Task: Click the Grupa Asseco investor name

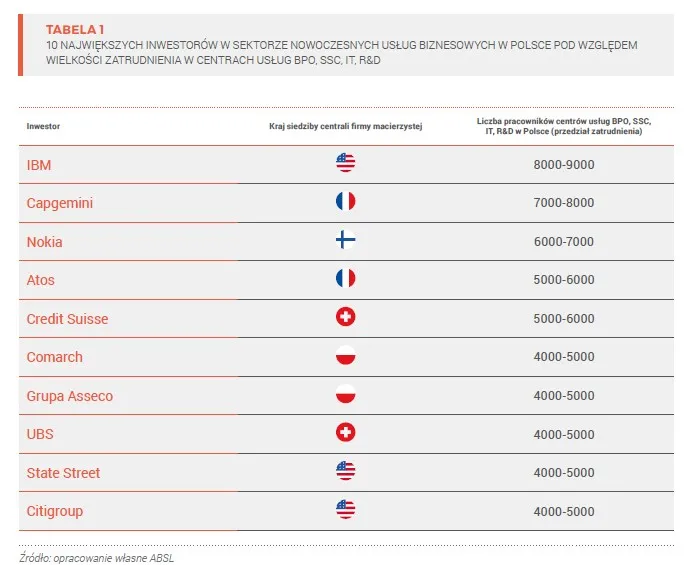Action: [x=70, y=396]
